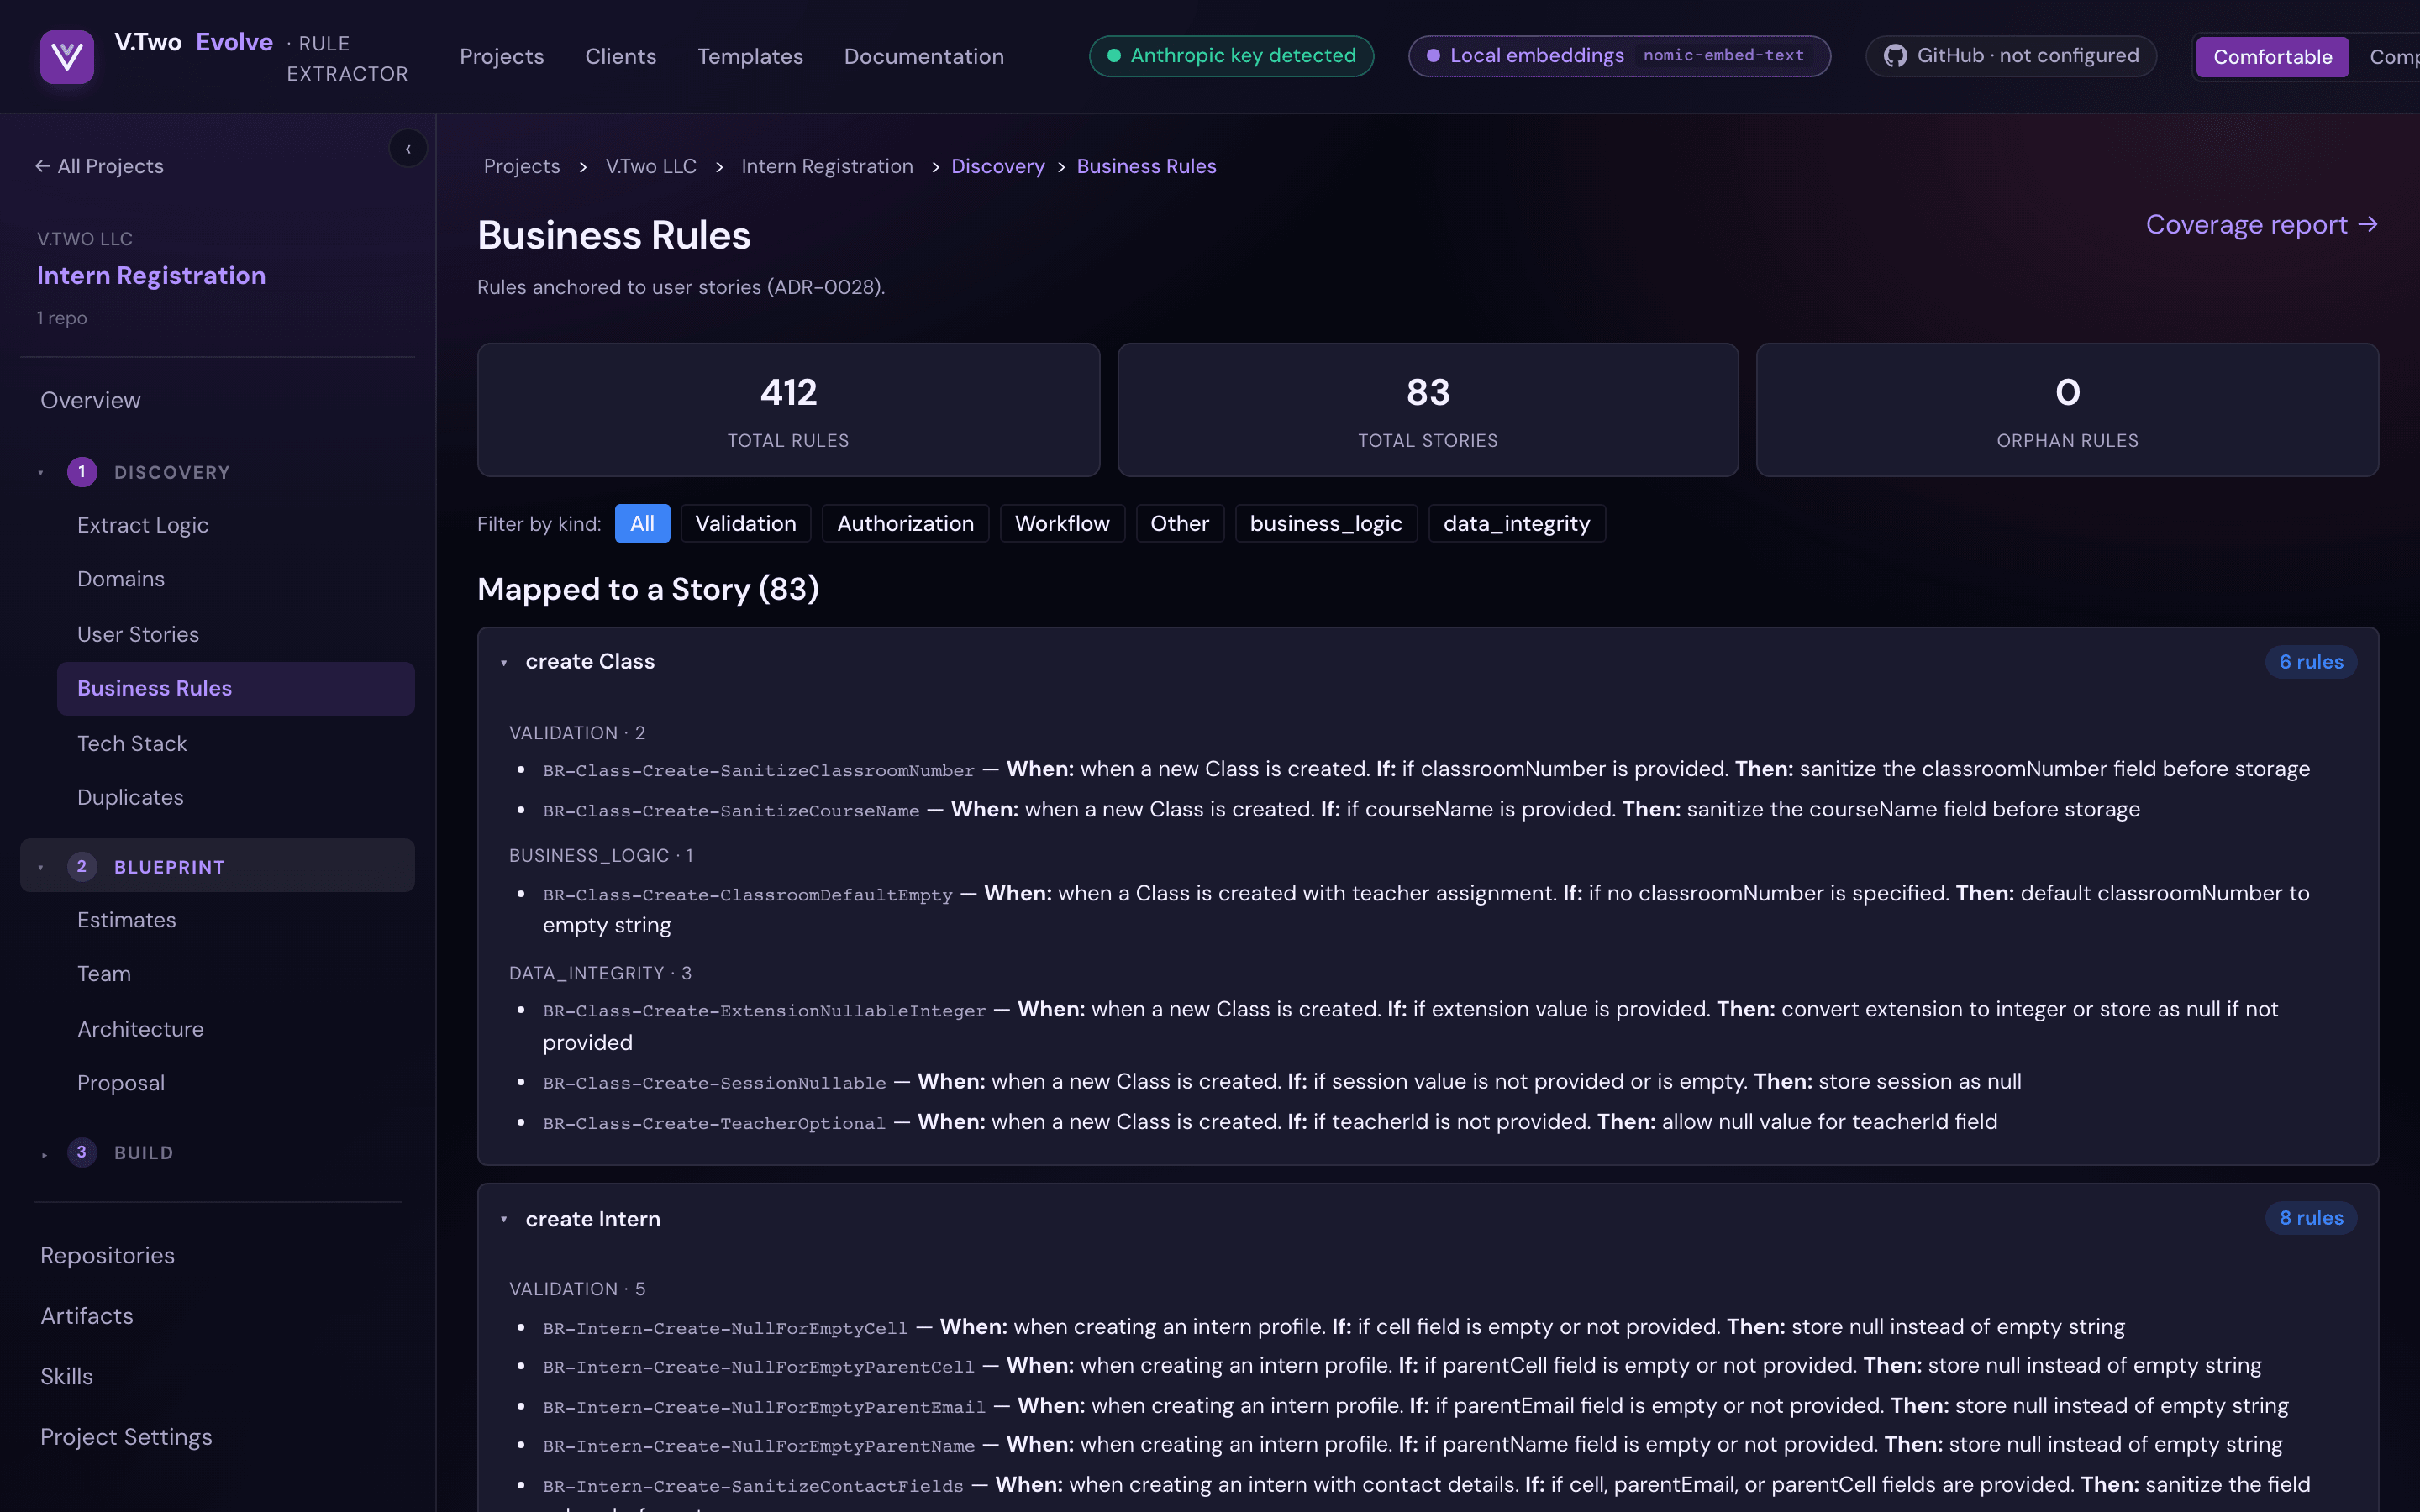Filter rules by Authorization kind

coord(905,524)
